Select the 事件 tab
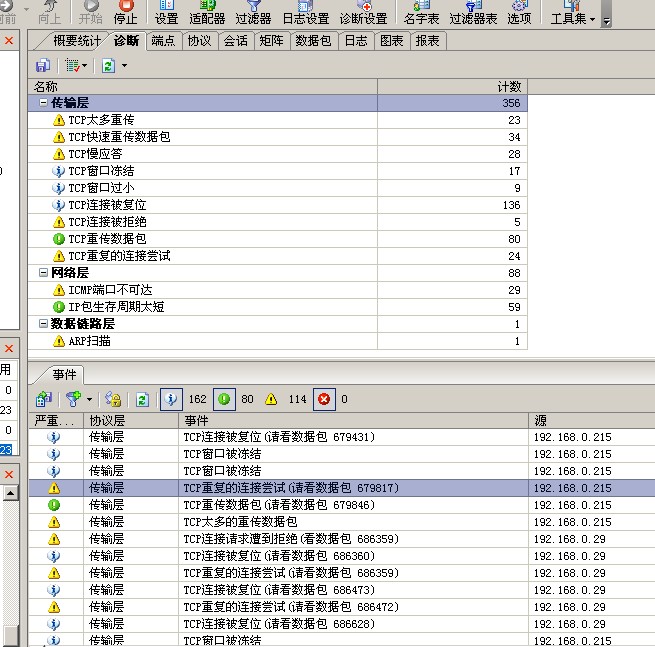Screen dimensions: 655x647 (x=64, y=375)
